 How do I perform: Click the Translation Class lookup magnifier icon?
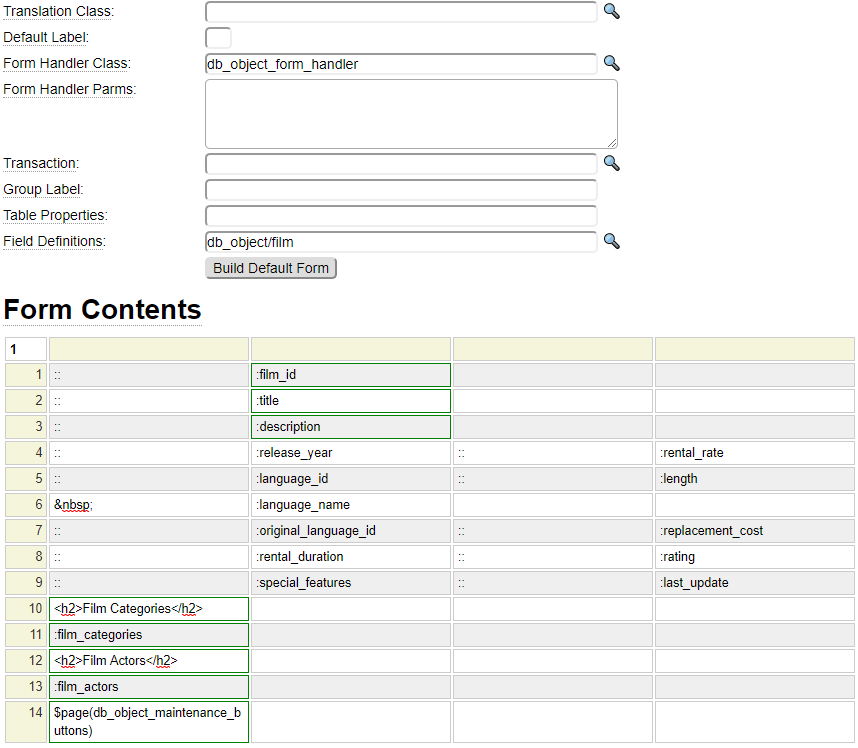611,11
